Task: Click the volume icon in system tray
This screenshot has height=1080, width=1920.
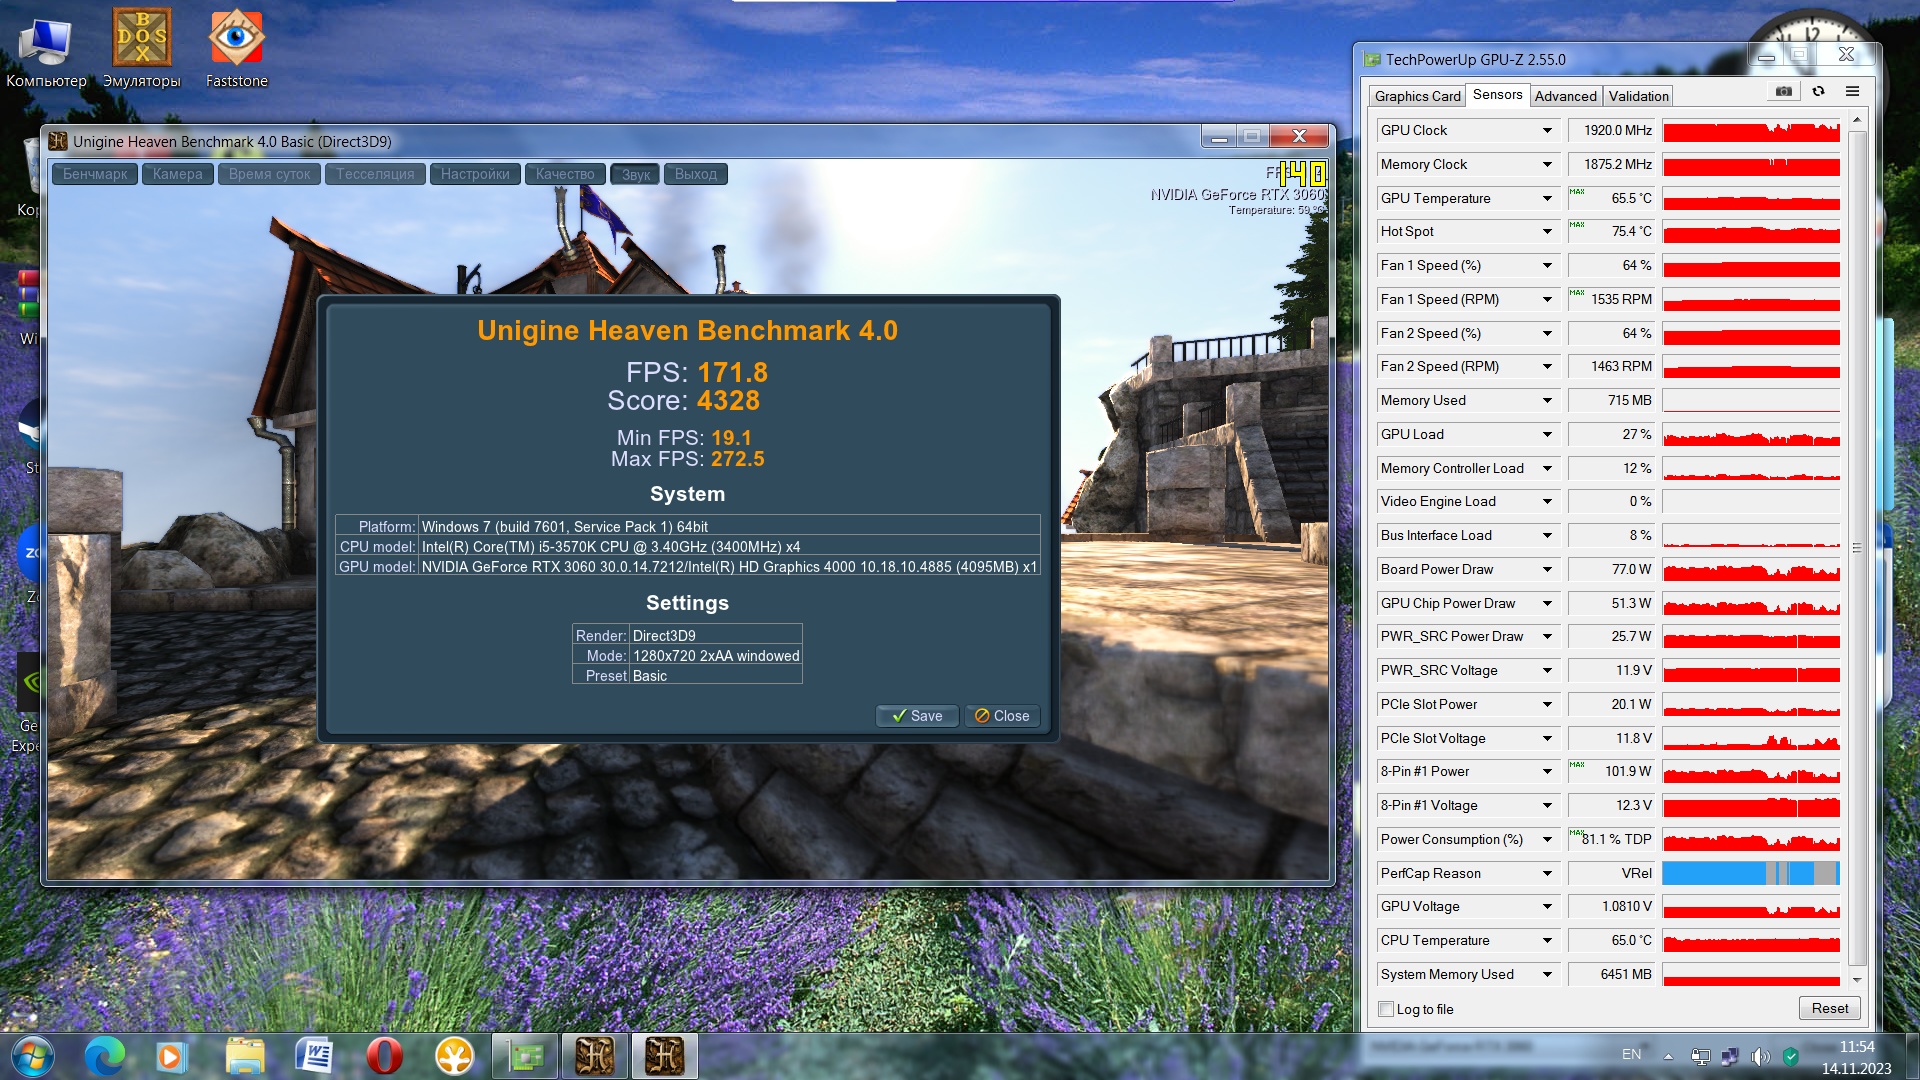Action: (x=1761, y=1056)
